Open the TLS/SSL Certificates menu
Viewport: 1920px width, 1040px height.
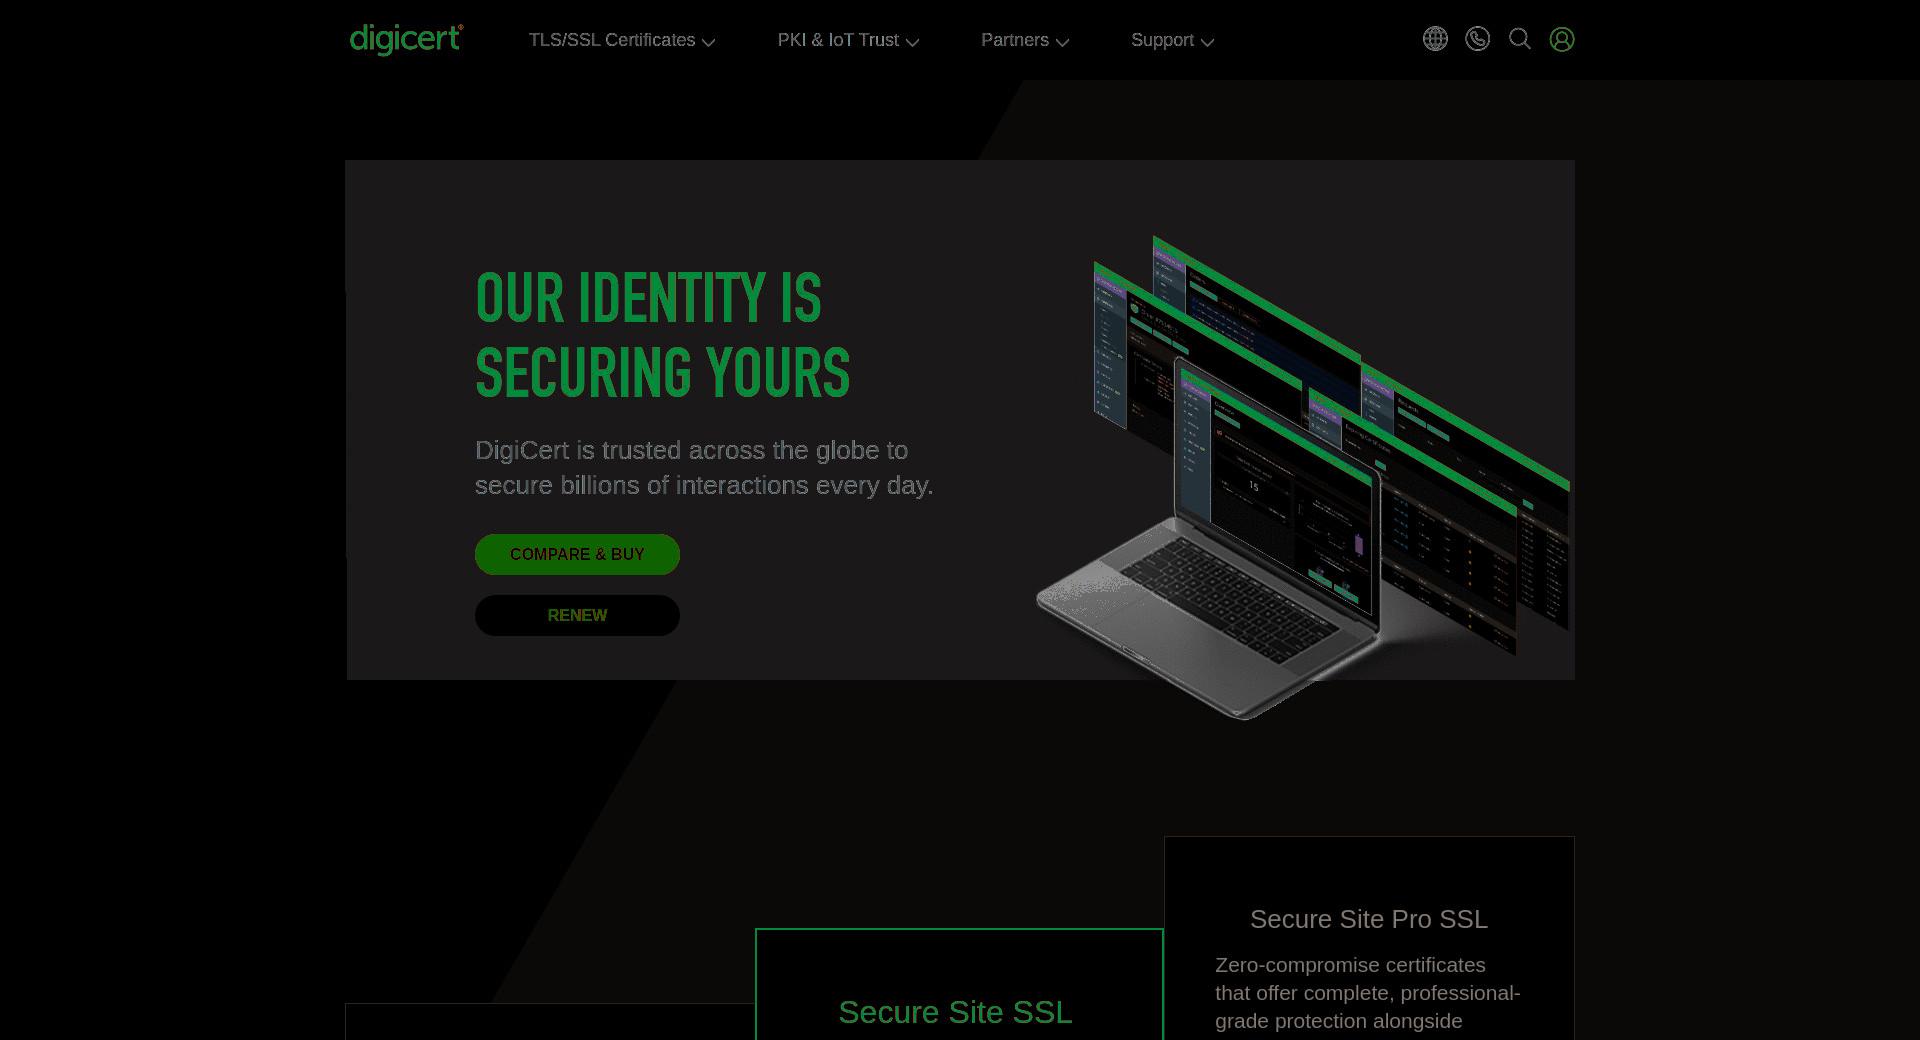pos(612,40)
